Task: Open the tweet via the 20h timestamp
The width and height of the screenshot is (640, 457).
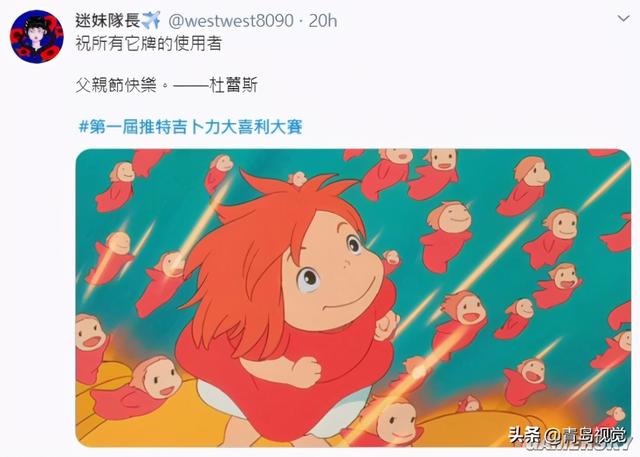Action: pos(323,20)
